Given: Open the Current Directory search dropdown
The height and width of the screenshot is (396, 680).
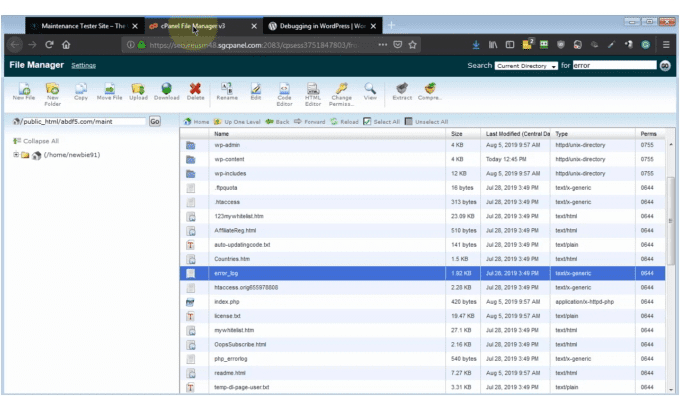Looking at the screenshot, I should point(526,65).
